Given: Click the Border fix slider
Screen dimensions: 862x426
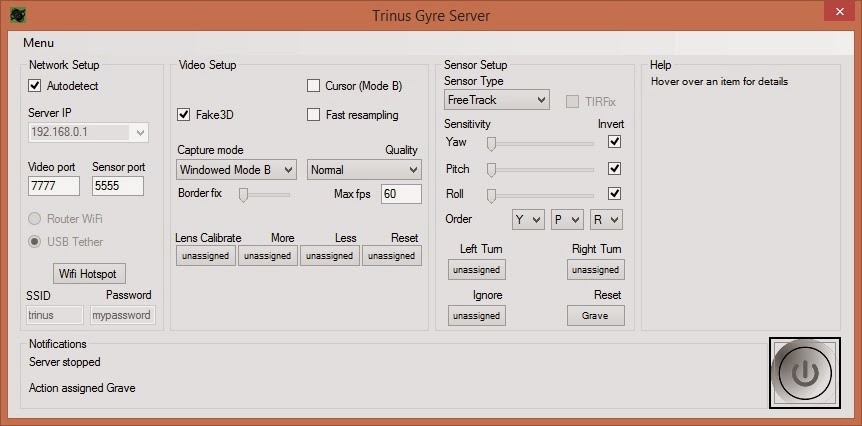Looking at the screenshot, I should 264,195.
